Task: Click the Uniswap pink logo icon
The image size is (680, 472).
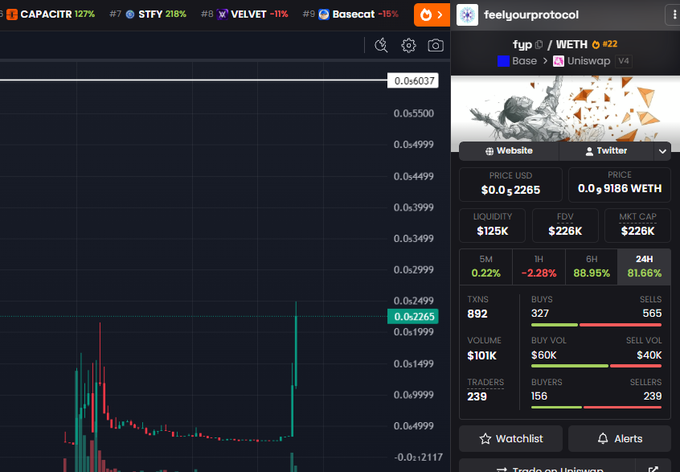Action: point(558,61)
